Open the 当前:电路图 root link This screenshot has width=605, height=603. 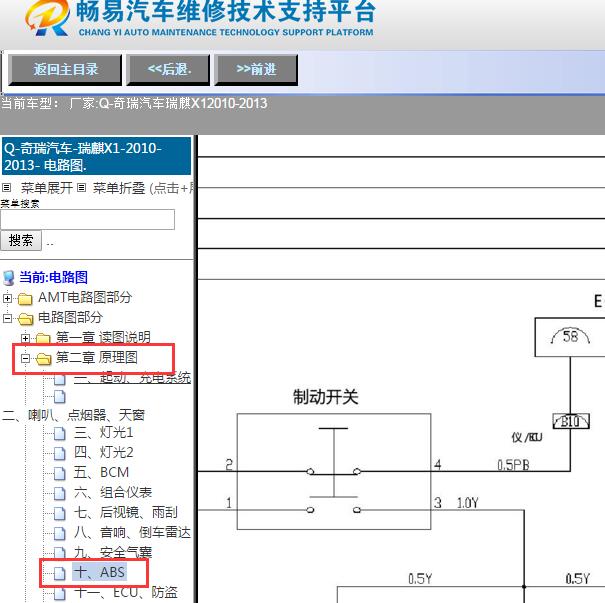pos(53,277)
